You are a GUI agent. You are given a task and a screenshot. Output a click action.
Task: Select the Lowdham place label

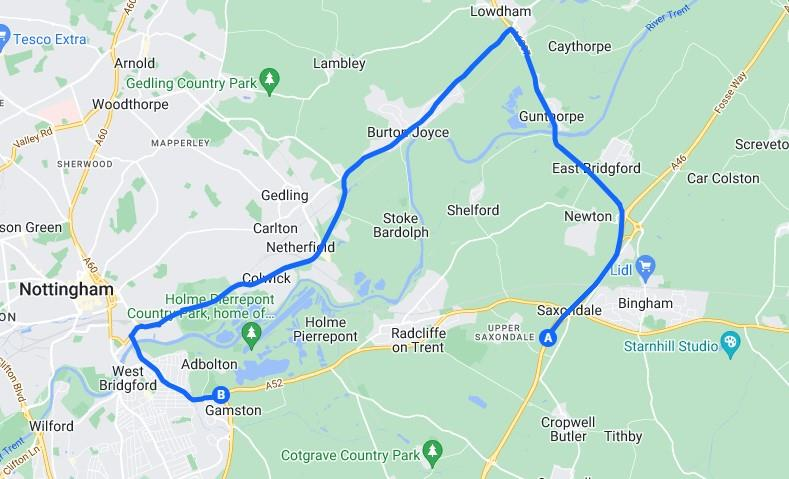tap(500, 11)
